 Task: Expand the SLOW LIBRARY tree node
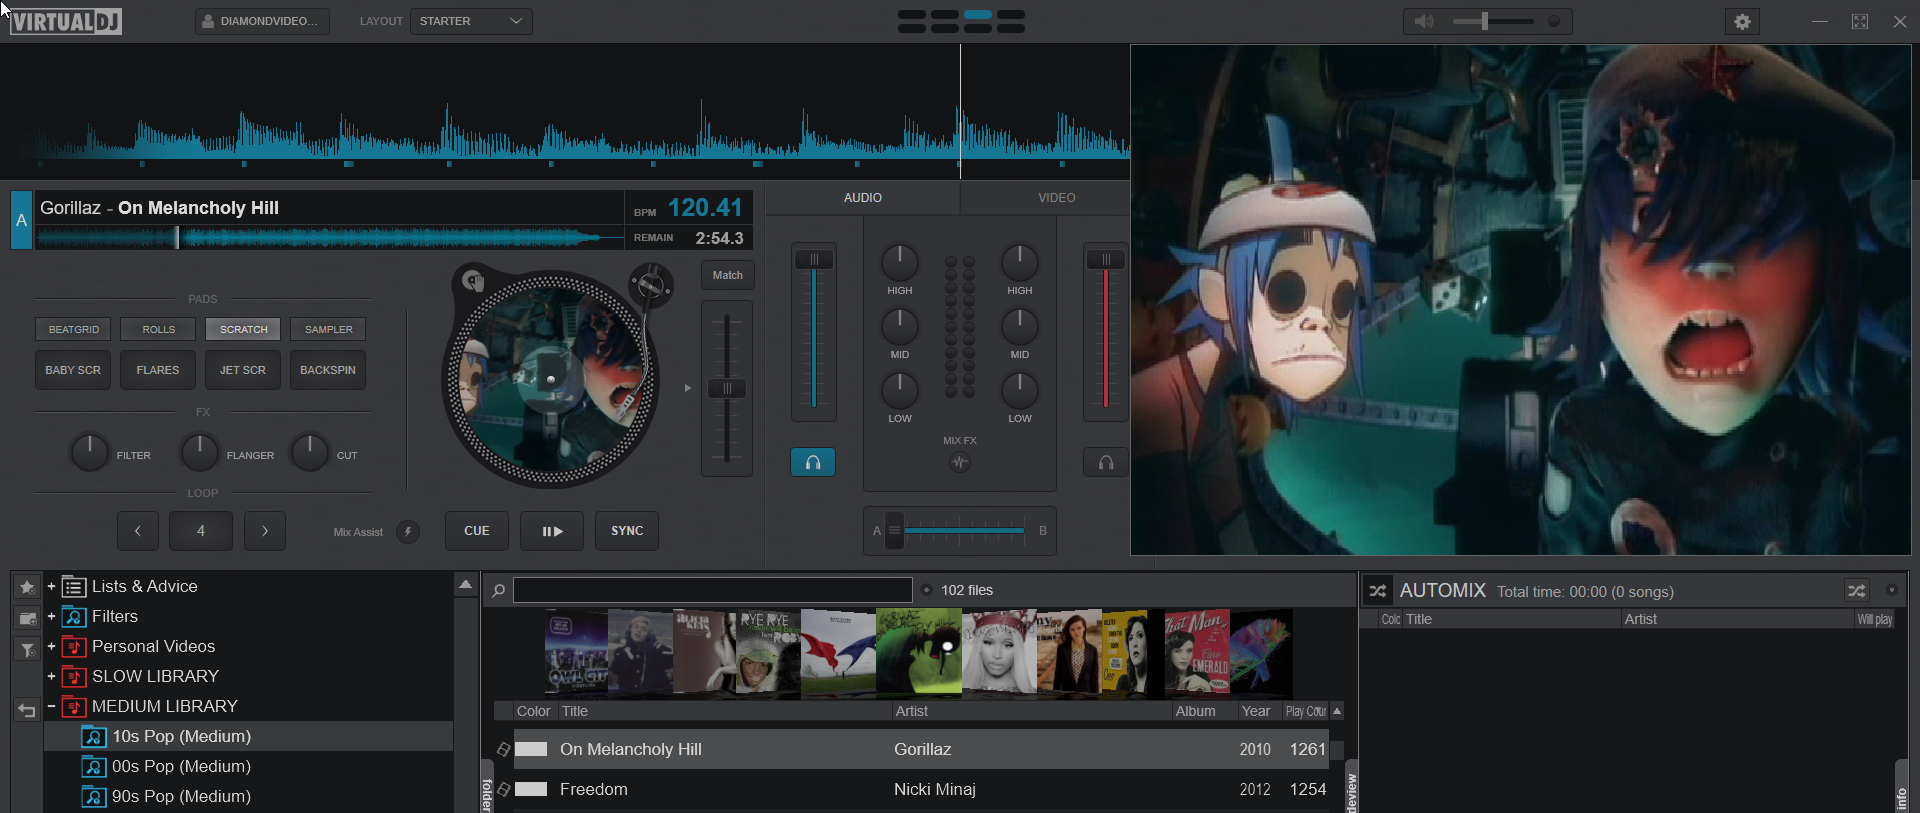[x=51, y=676]
